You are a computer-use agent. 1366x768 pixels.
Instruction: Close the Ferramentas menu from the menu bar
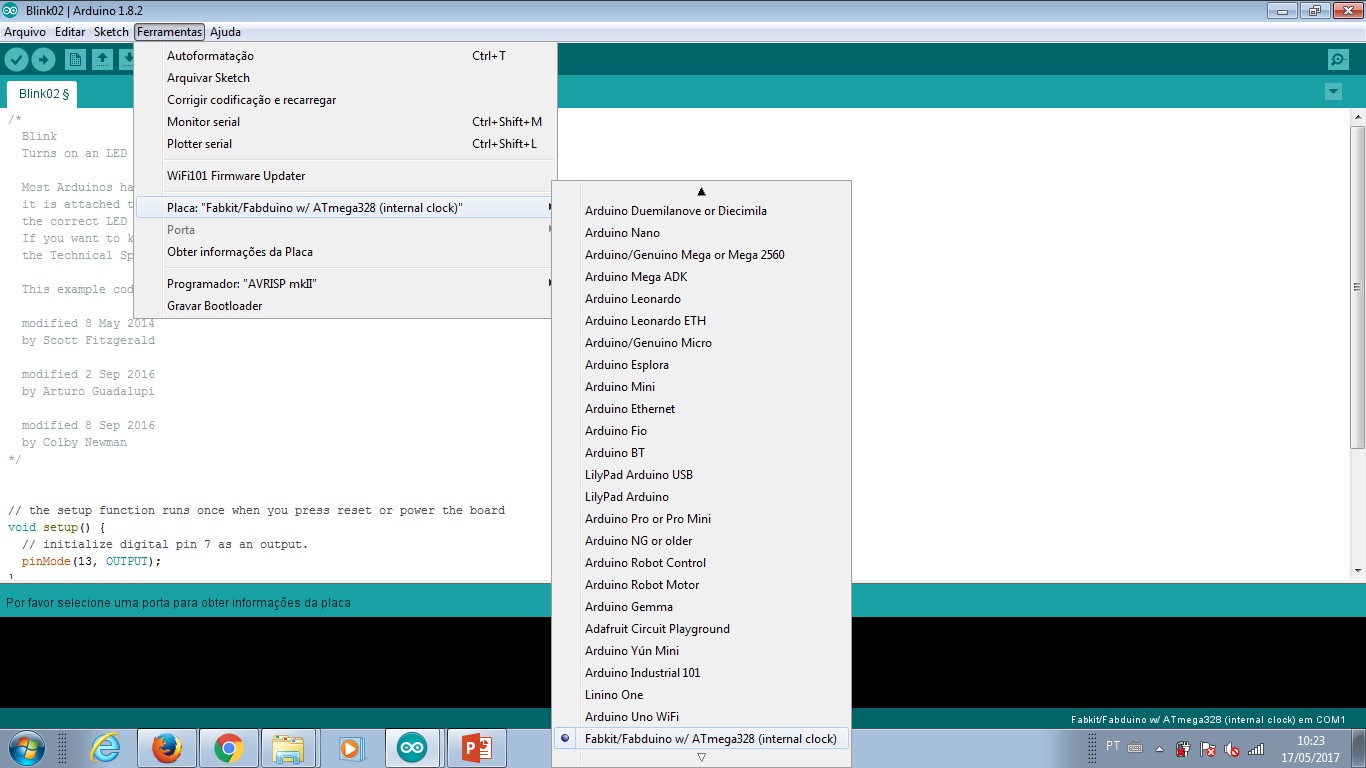170,32
